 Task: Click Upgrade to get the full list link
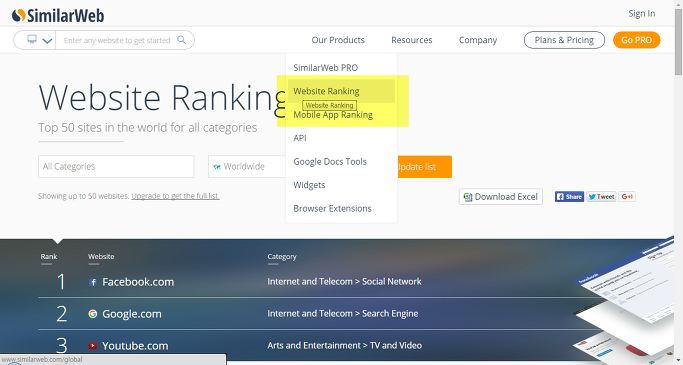(x=175, y=196)
